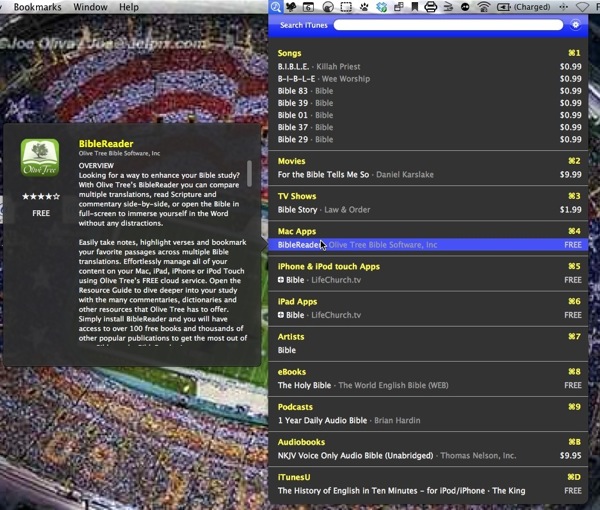Open the Wi-Fi status menu

click(484, 7)
